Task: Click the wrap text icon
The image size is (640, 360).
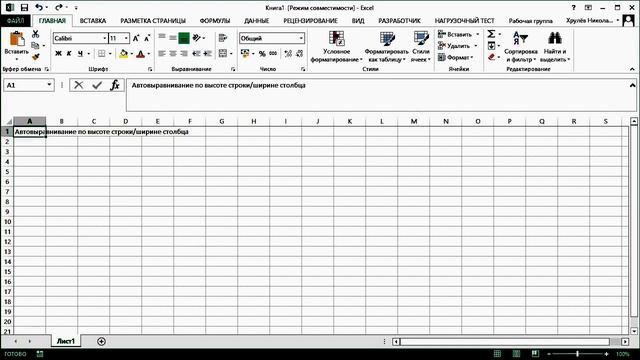Action: 223,38
